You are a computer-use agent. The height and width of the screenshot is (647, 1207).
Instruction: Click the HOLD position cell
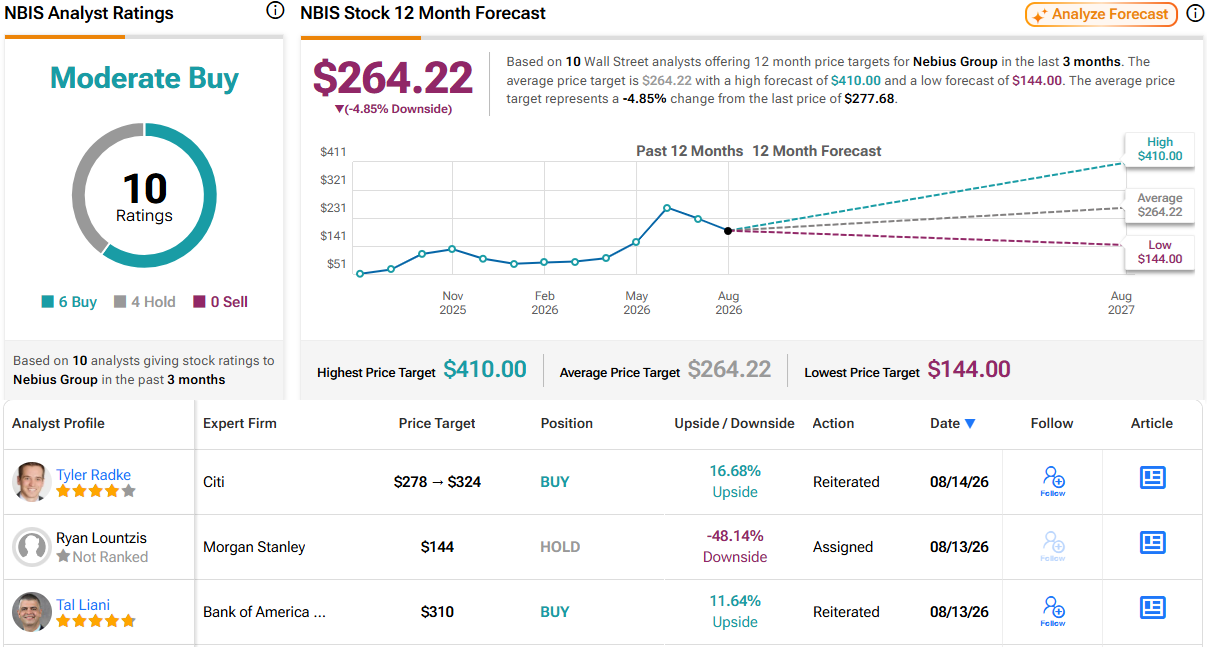tap(560, 547)
